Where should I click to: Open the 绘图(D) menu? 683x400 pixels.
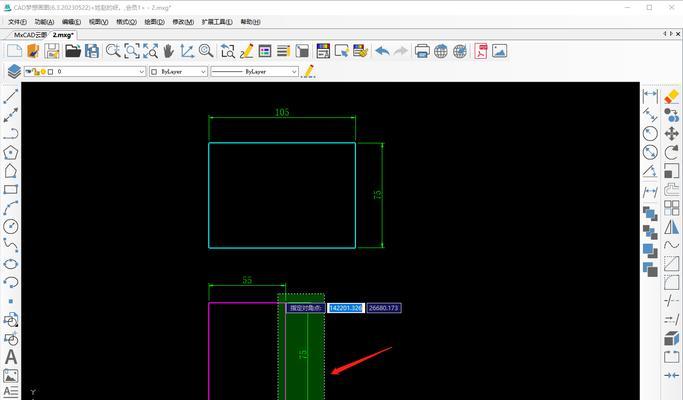tap(154, 22)
